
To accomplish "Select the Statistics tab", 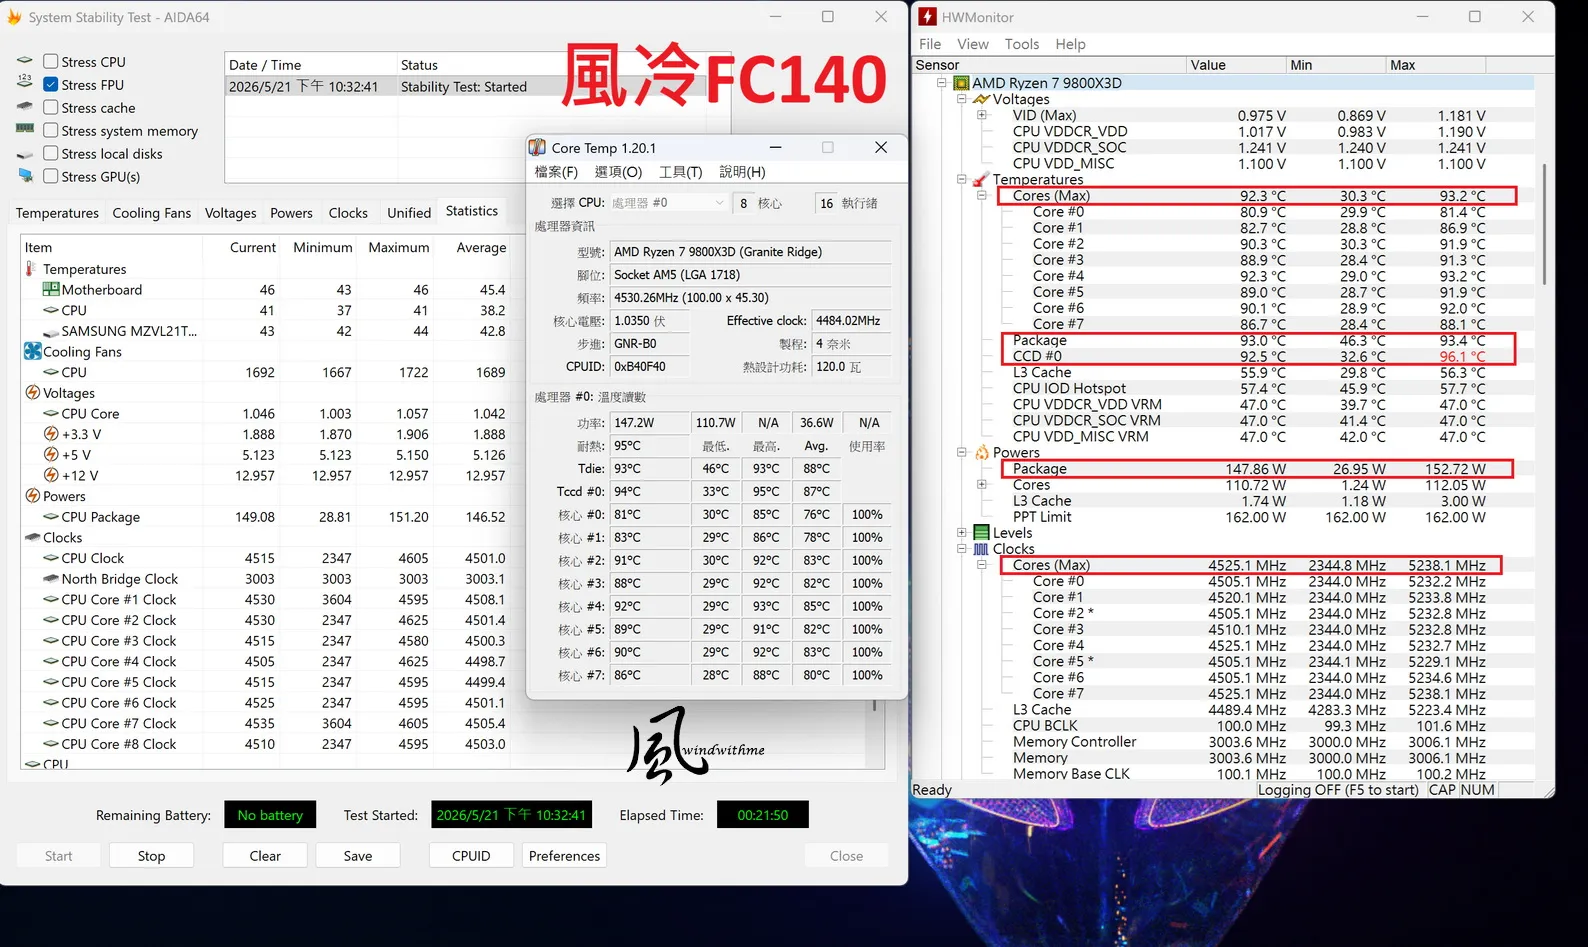I will point(472,211).
